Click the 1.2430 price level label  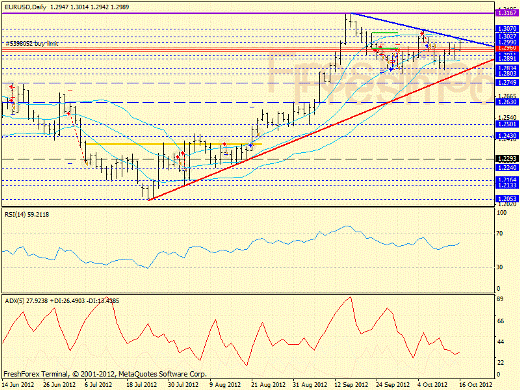tap(507, 136)
